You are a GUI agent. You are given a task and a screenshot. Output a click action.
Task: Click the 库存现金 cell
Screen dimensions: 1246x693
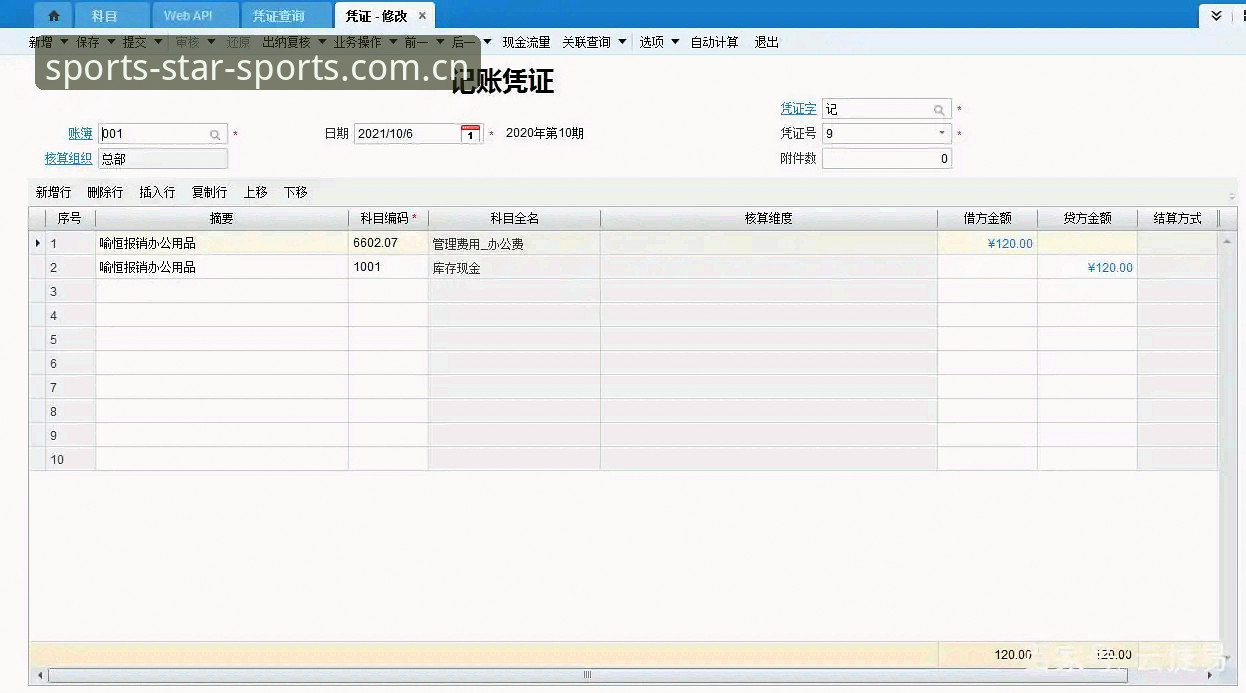(x=514, y=267)
